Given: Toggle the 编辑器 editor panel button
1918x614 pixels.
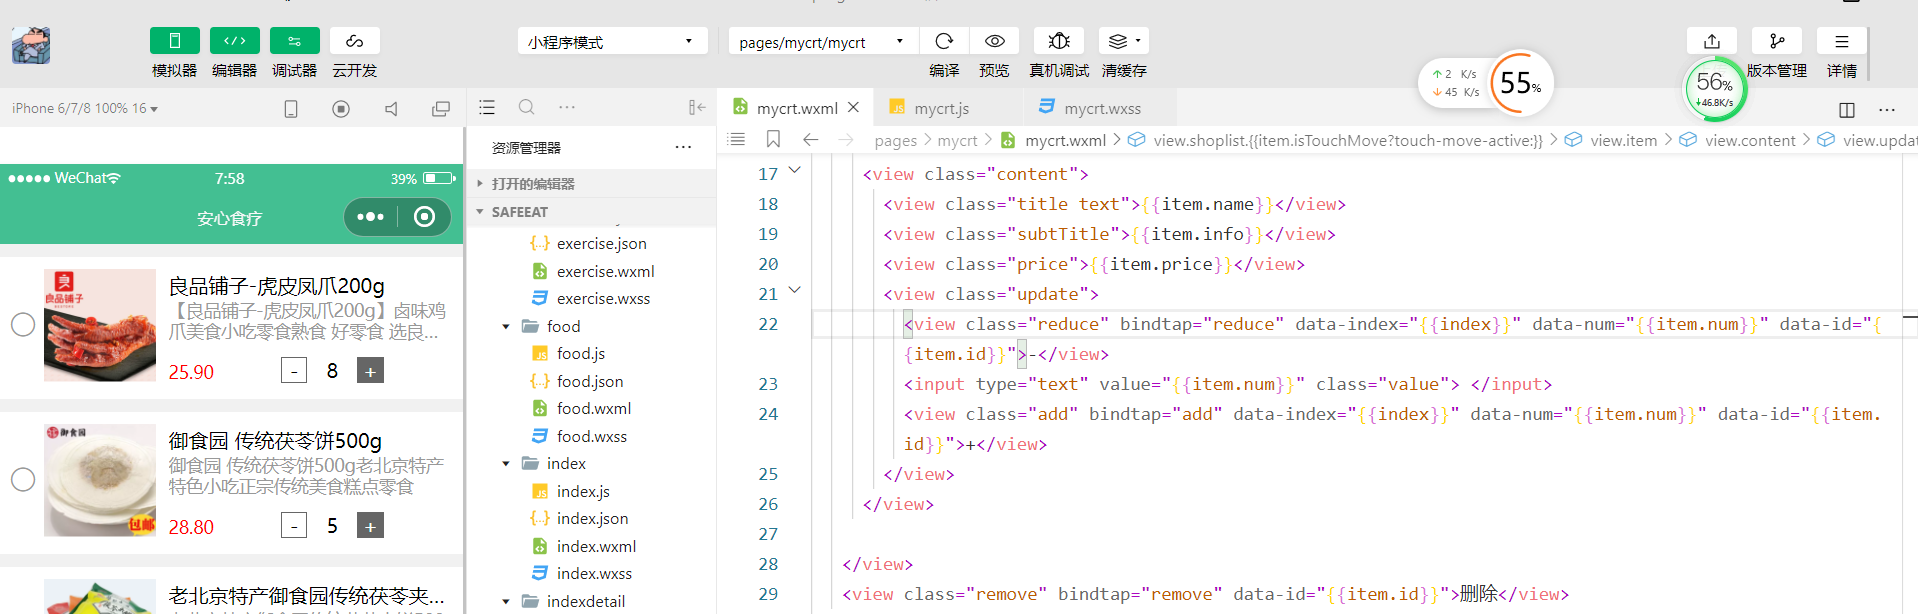Looking at the screenshot, I should coord(235,41).
